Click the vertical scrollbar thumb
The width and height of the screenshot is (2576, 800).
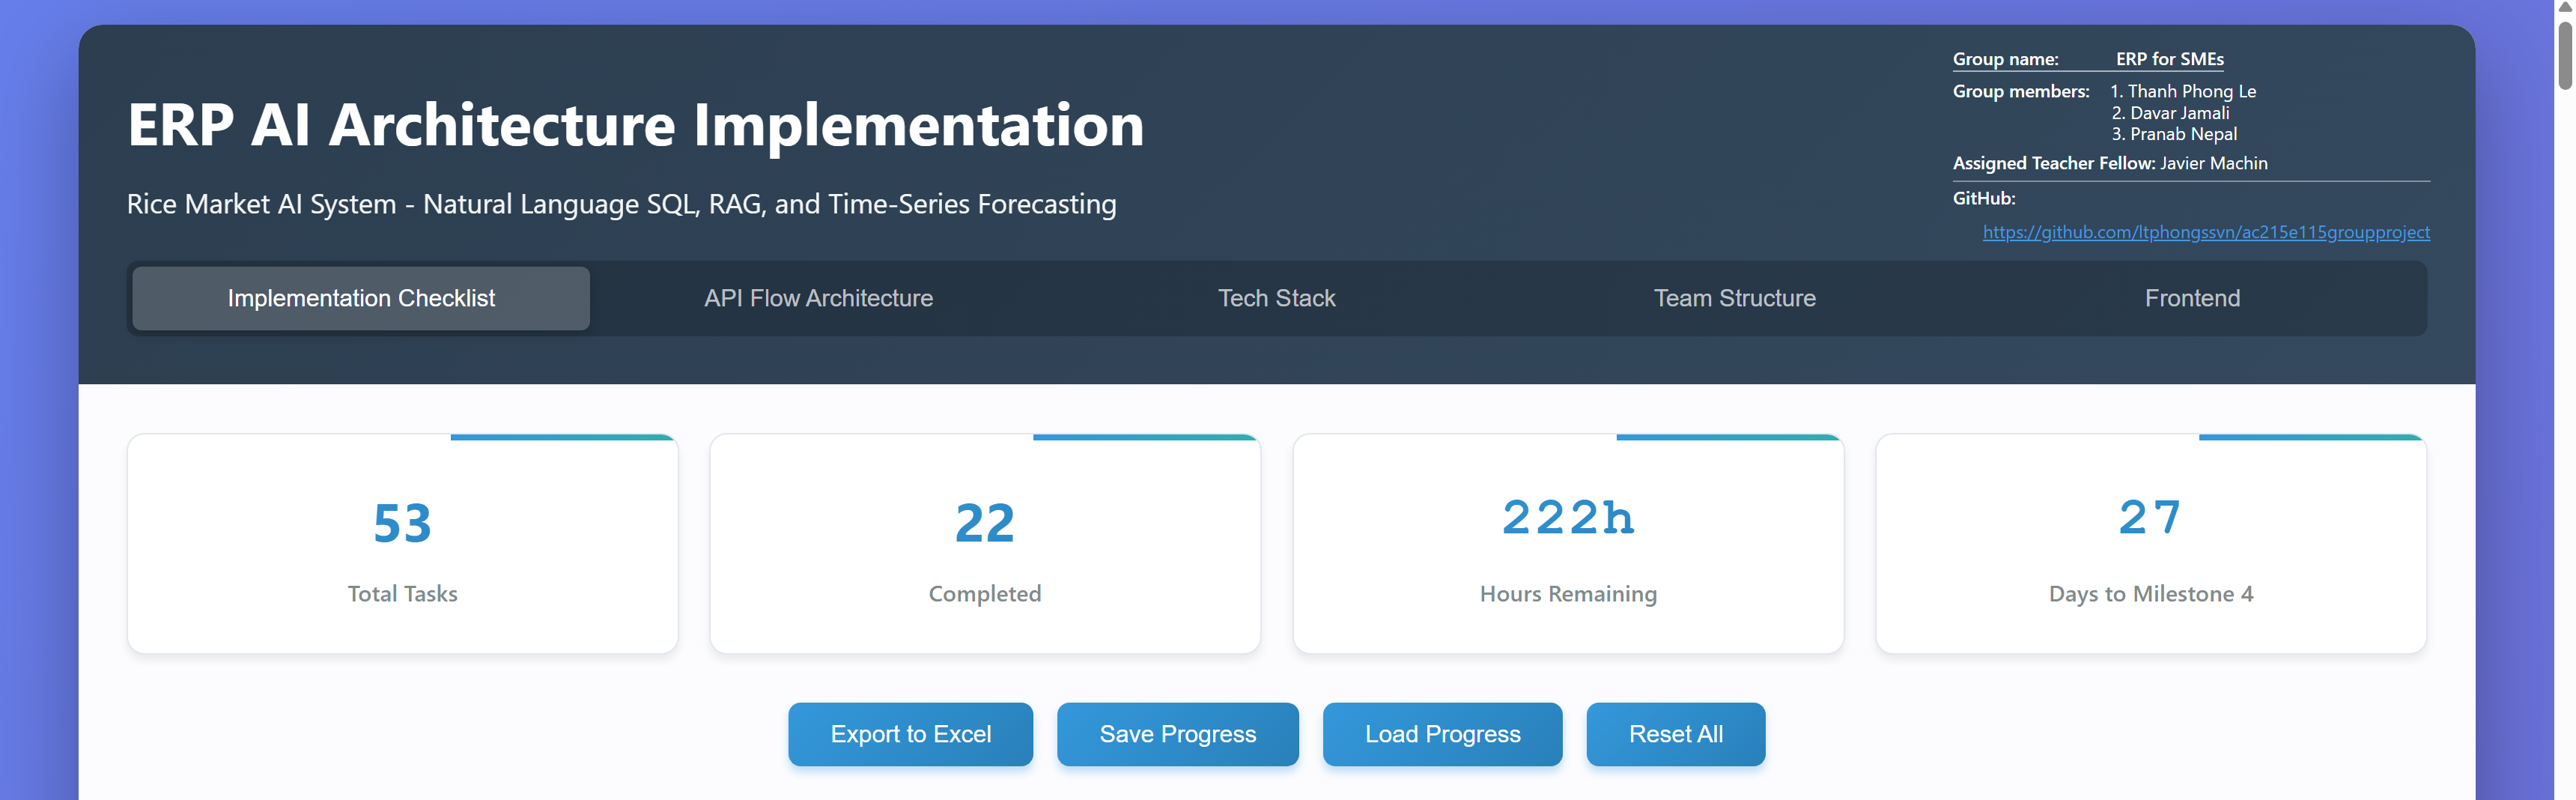[2565, 55]
